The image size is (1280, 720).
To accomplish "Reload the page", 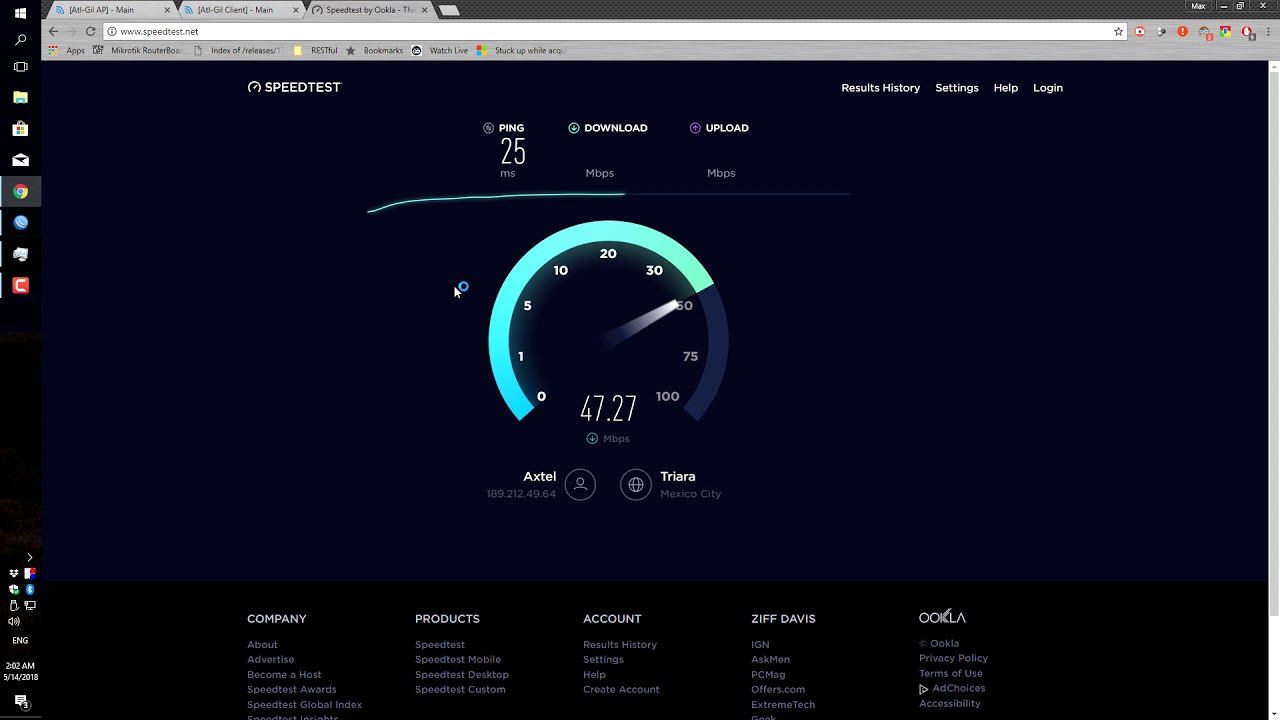I will tap(90, 31).
